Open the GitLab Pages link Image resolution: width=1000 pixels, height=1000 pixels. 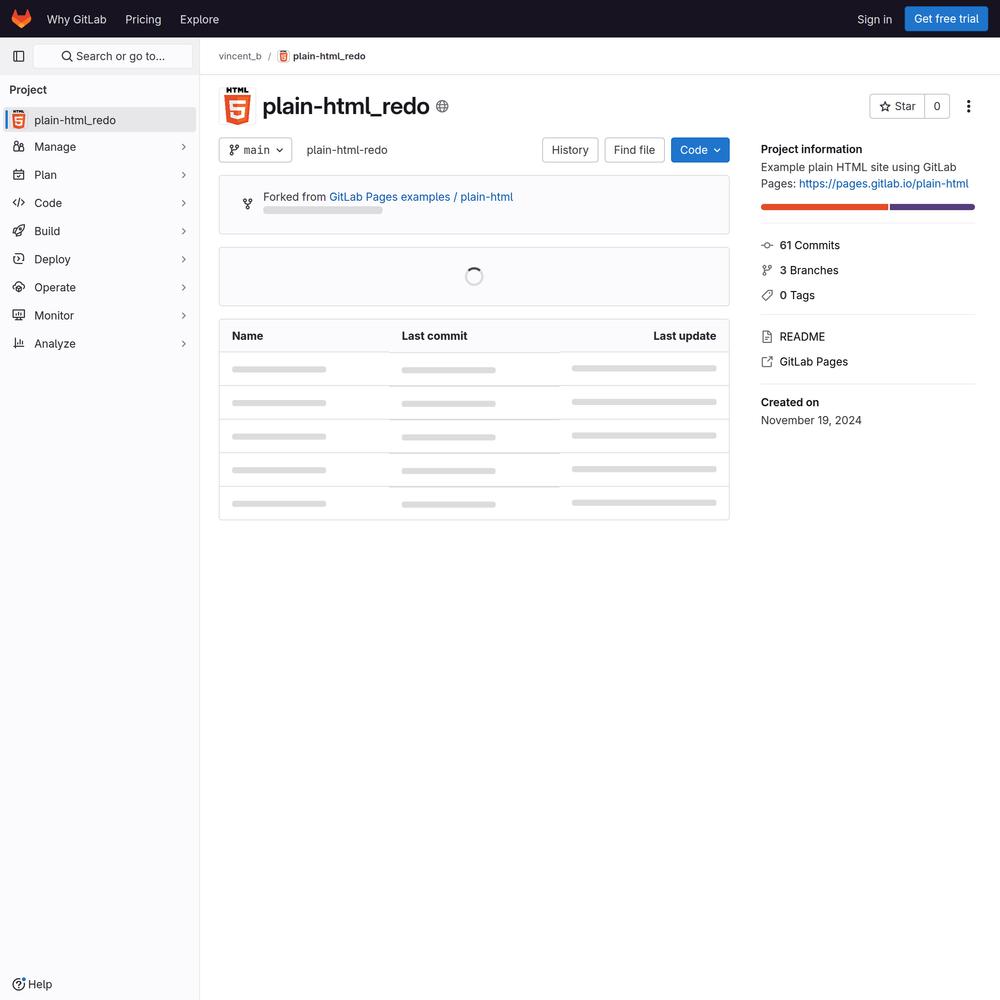[x=813, y=362]
